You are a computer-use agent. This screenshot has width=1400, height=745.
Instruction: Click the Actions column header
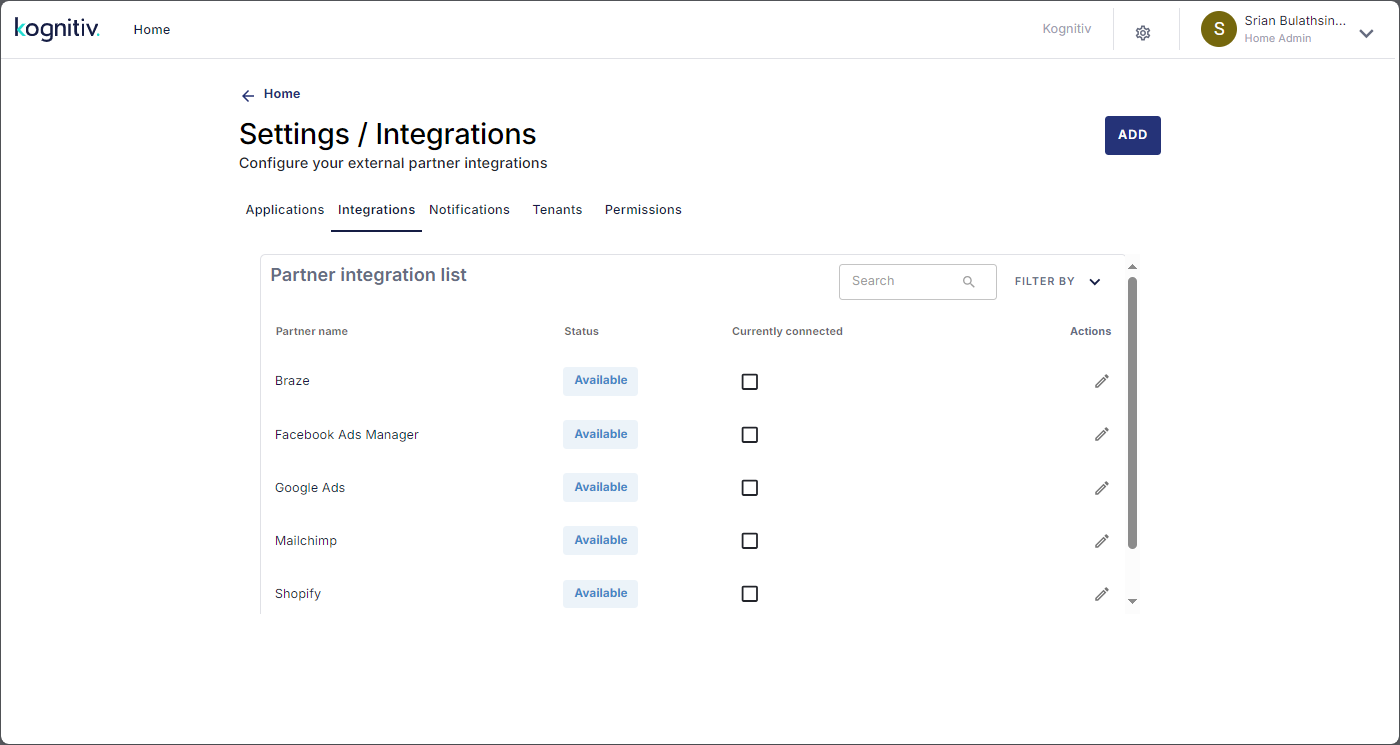tap(1090, 332)
